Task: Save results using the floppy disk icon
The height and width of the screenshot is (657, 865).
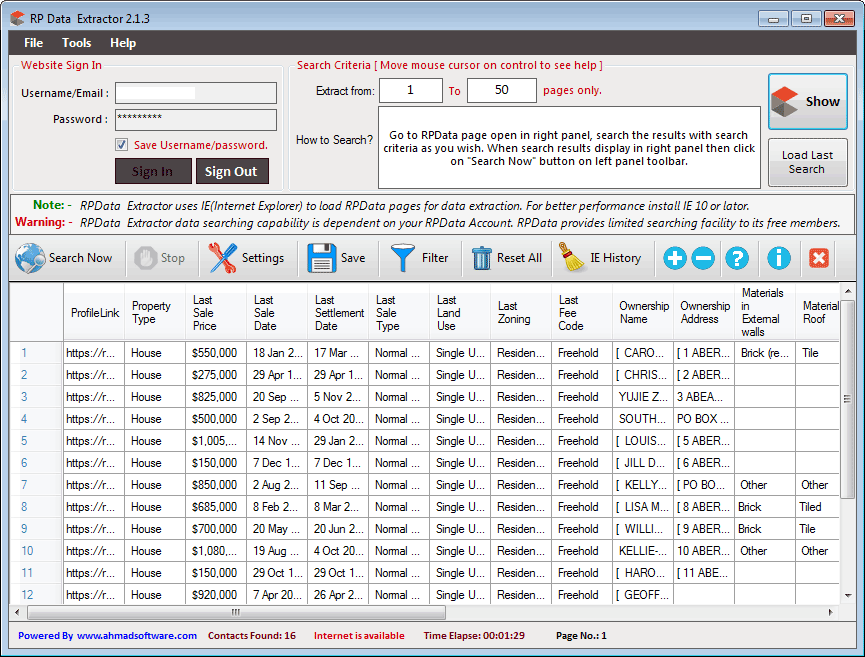Action: click(x=322, y=258)
